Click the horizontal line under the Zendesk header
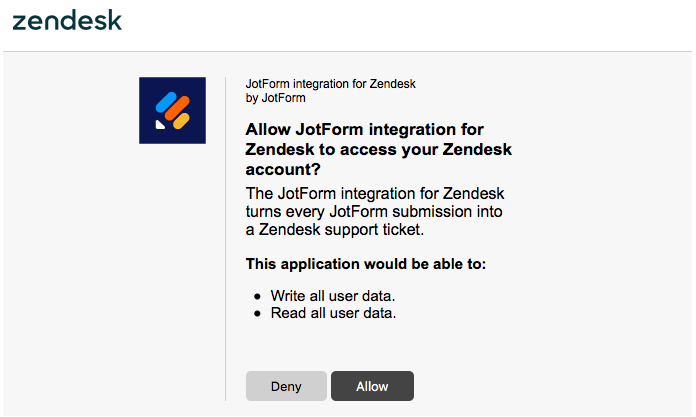This screenshot has width=696, height=417. coord(348,51)
